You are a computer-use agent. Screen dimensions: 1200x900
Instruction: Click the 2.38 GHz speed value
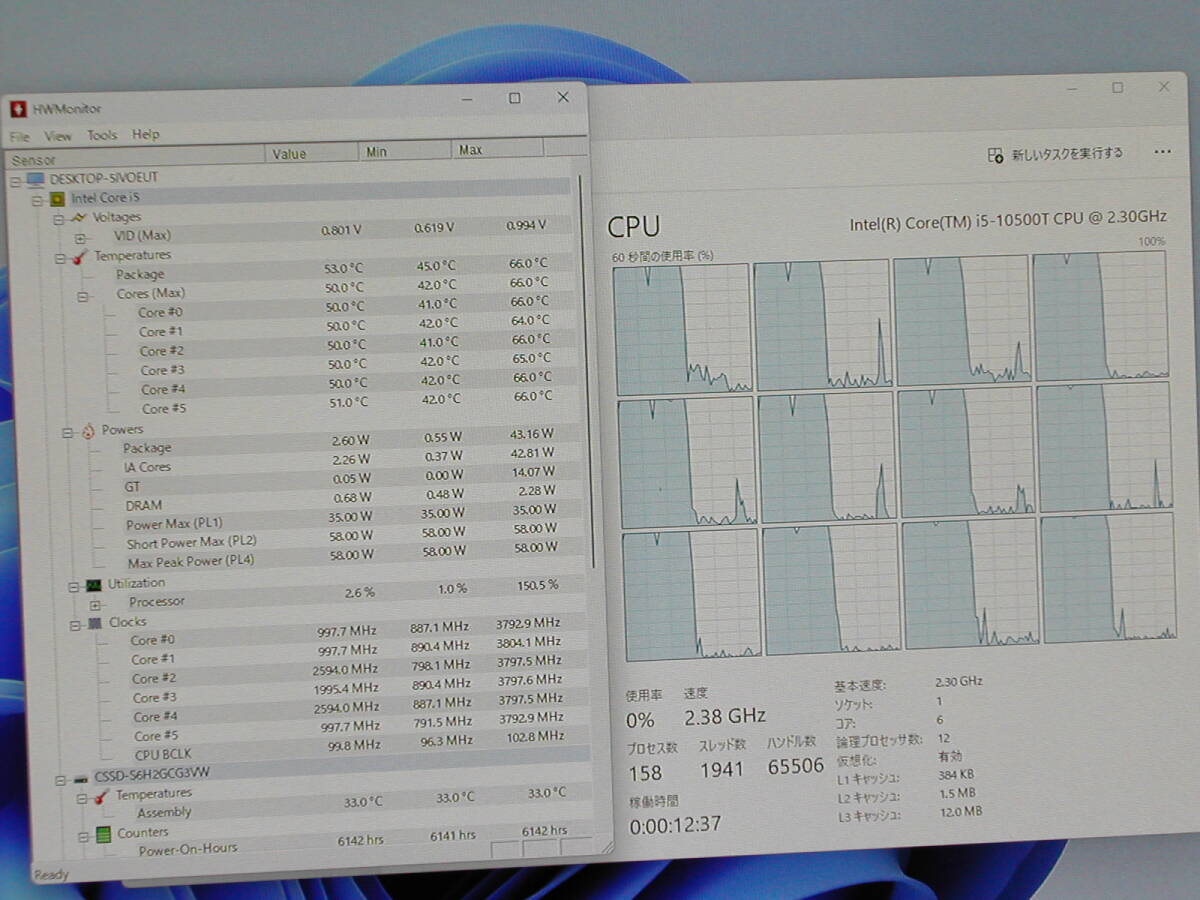tap(725, 716)
